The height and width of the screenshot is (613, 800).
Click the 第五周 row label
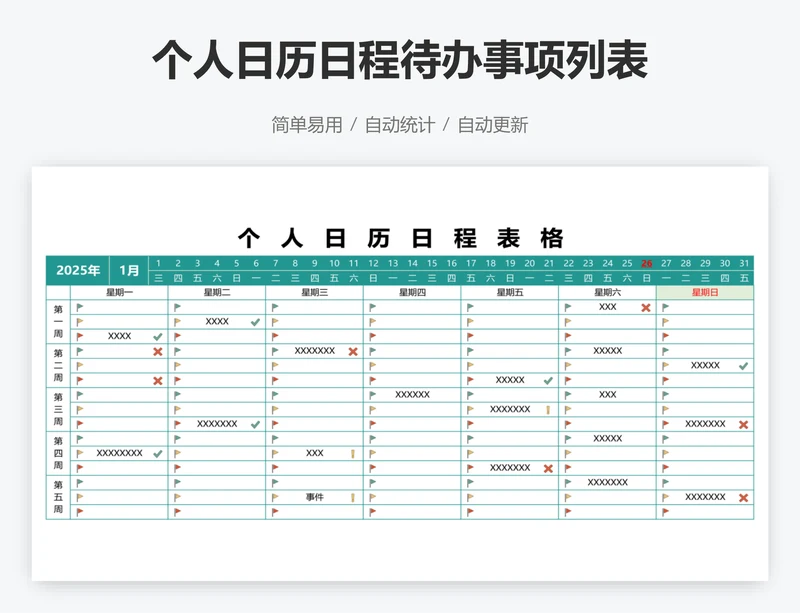(x=58, y=497)
